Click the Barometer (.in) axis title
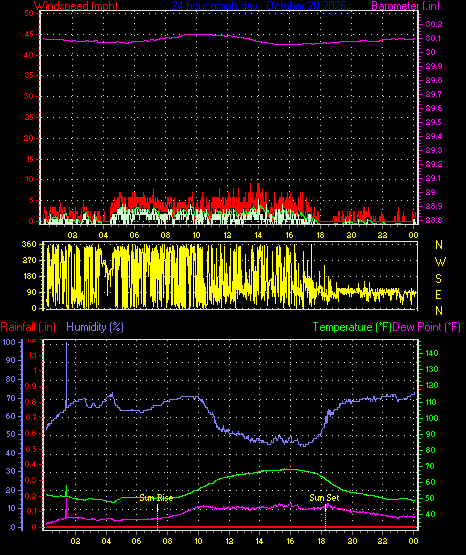Screen dimensions: 466x555 (x=406, y=6)
